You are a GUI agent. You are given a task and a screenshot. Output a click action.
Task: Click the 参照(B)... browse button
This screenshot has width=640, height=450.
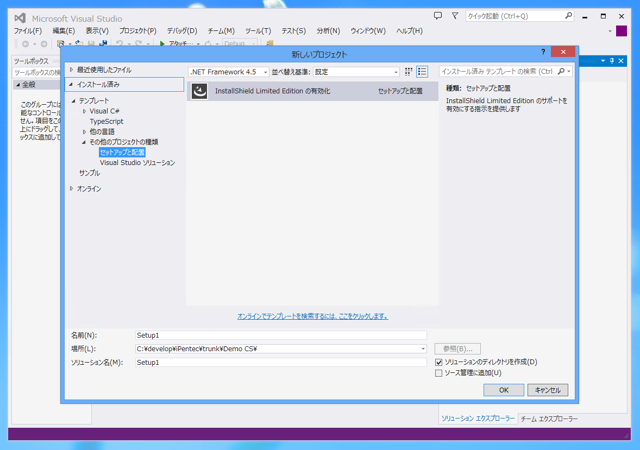tap(458, 349)
